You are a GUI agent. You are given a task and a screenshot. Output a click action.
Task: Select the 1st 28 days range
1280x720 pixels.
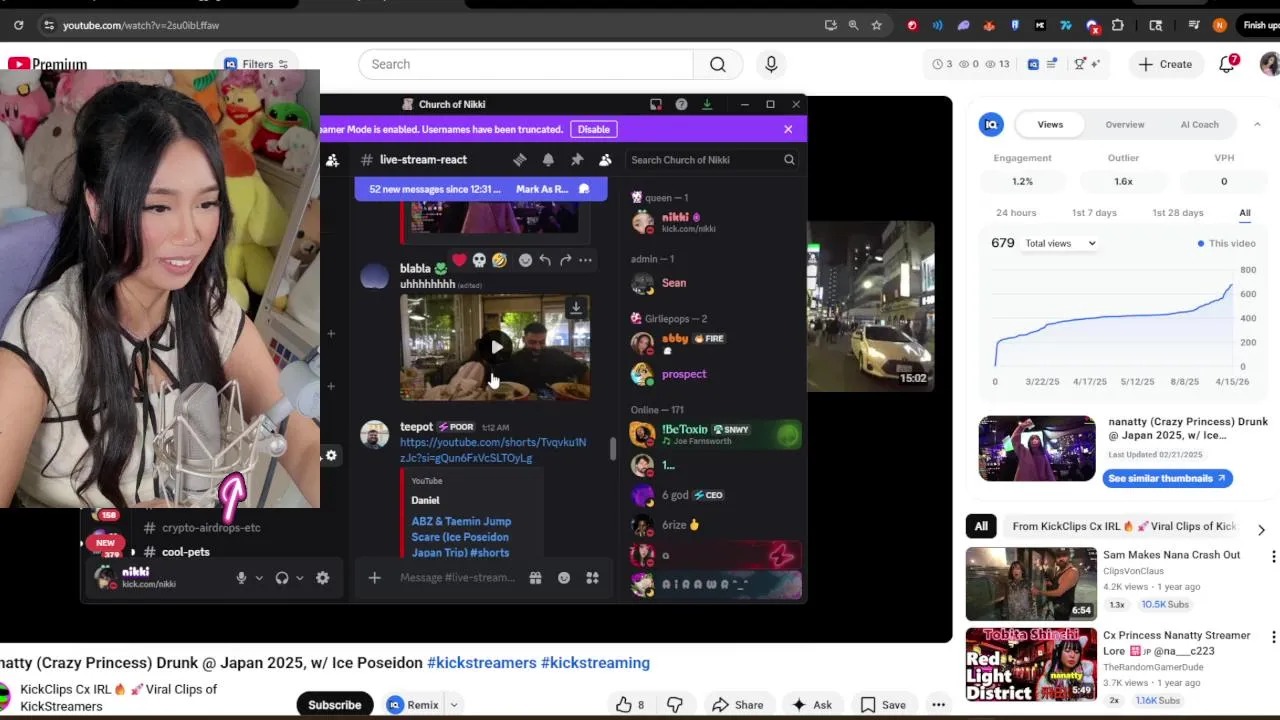pos(1178,213)
